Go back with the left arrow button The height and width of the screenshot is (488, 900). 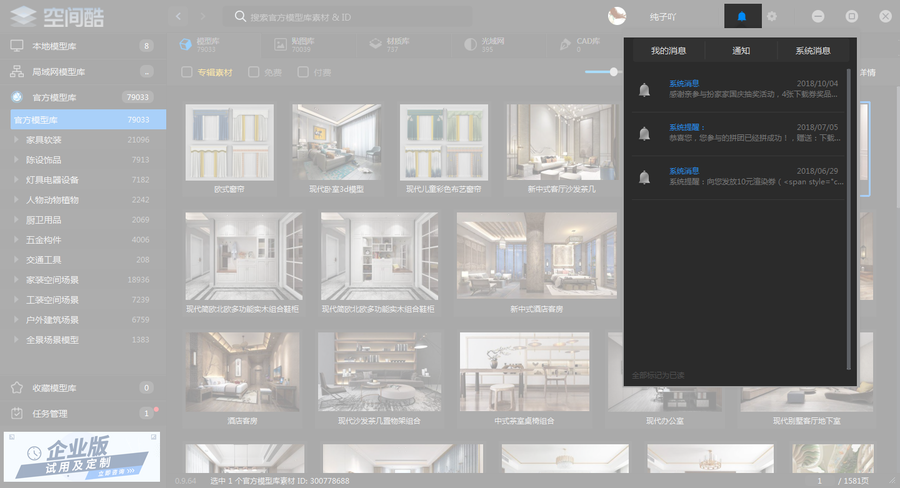[x=179, y=16]
